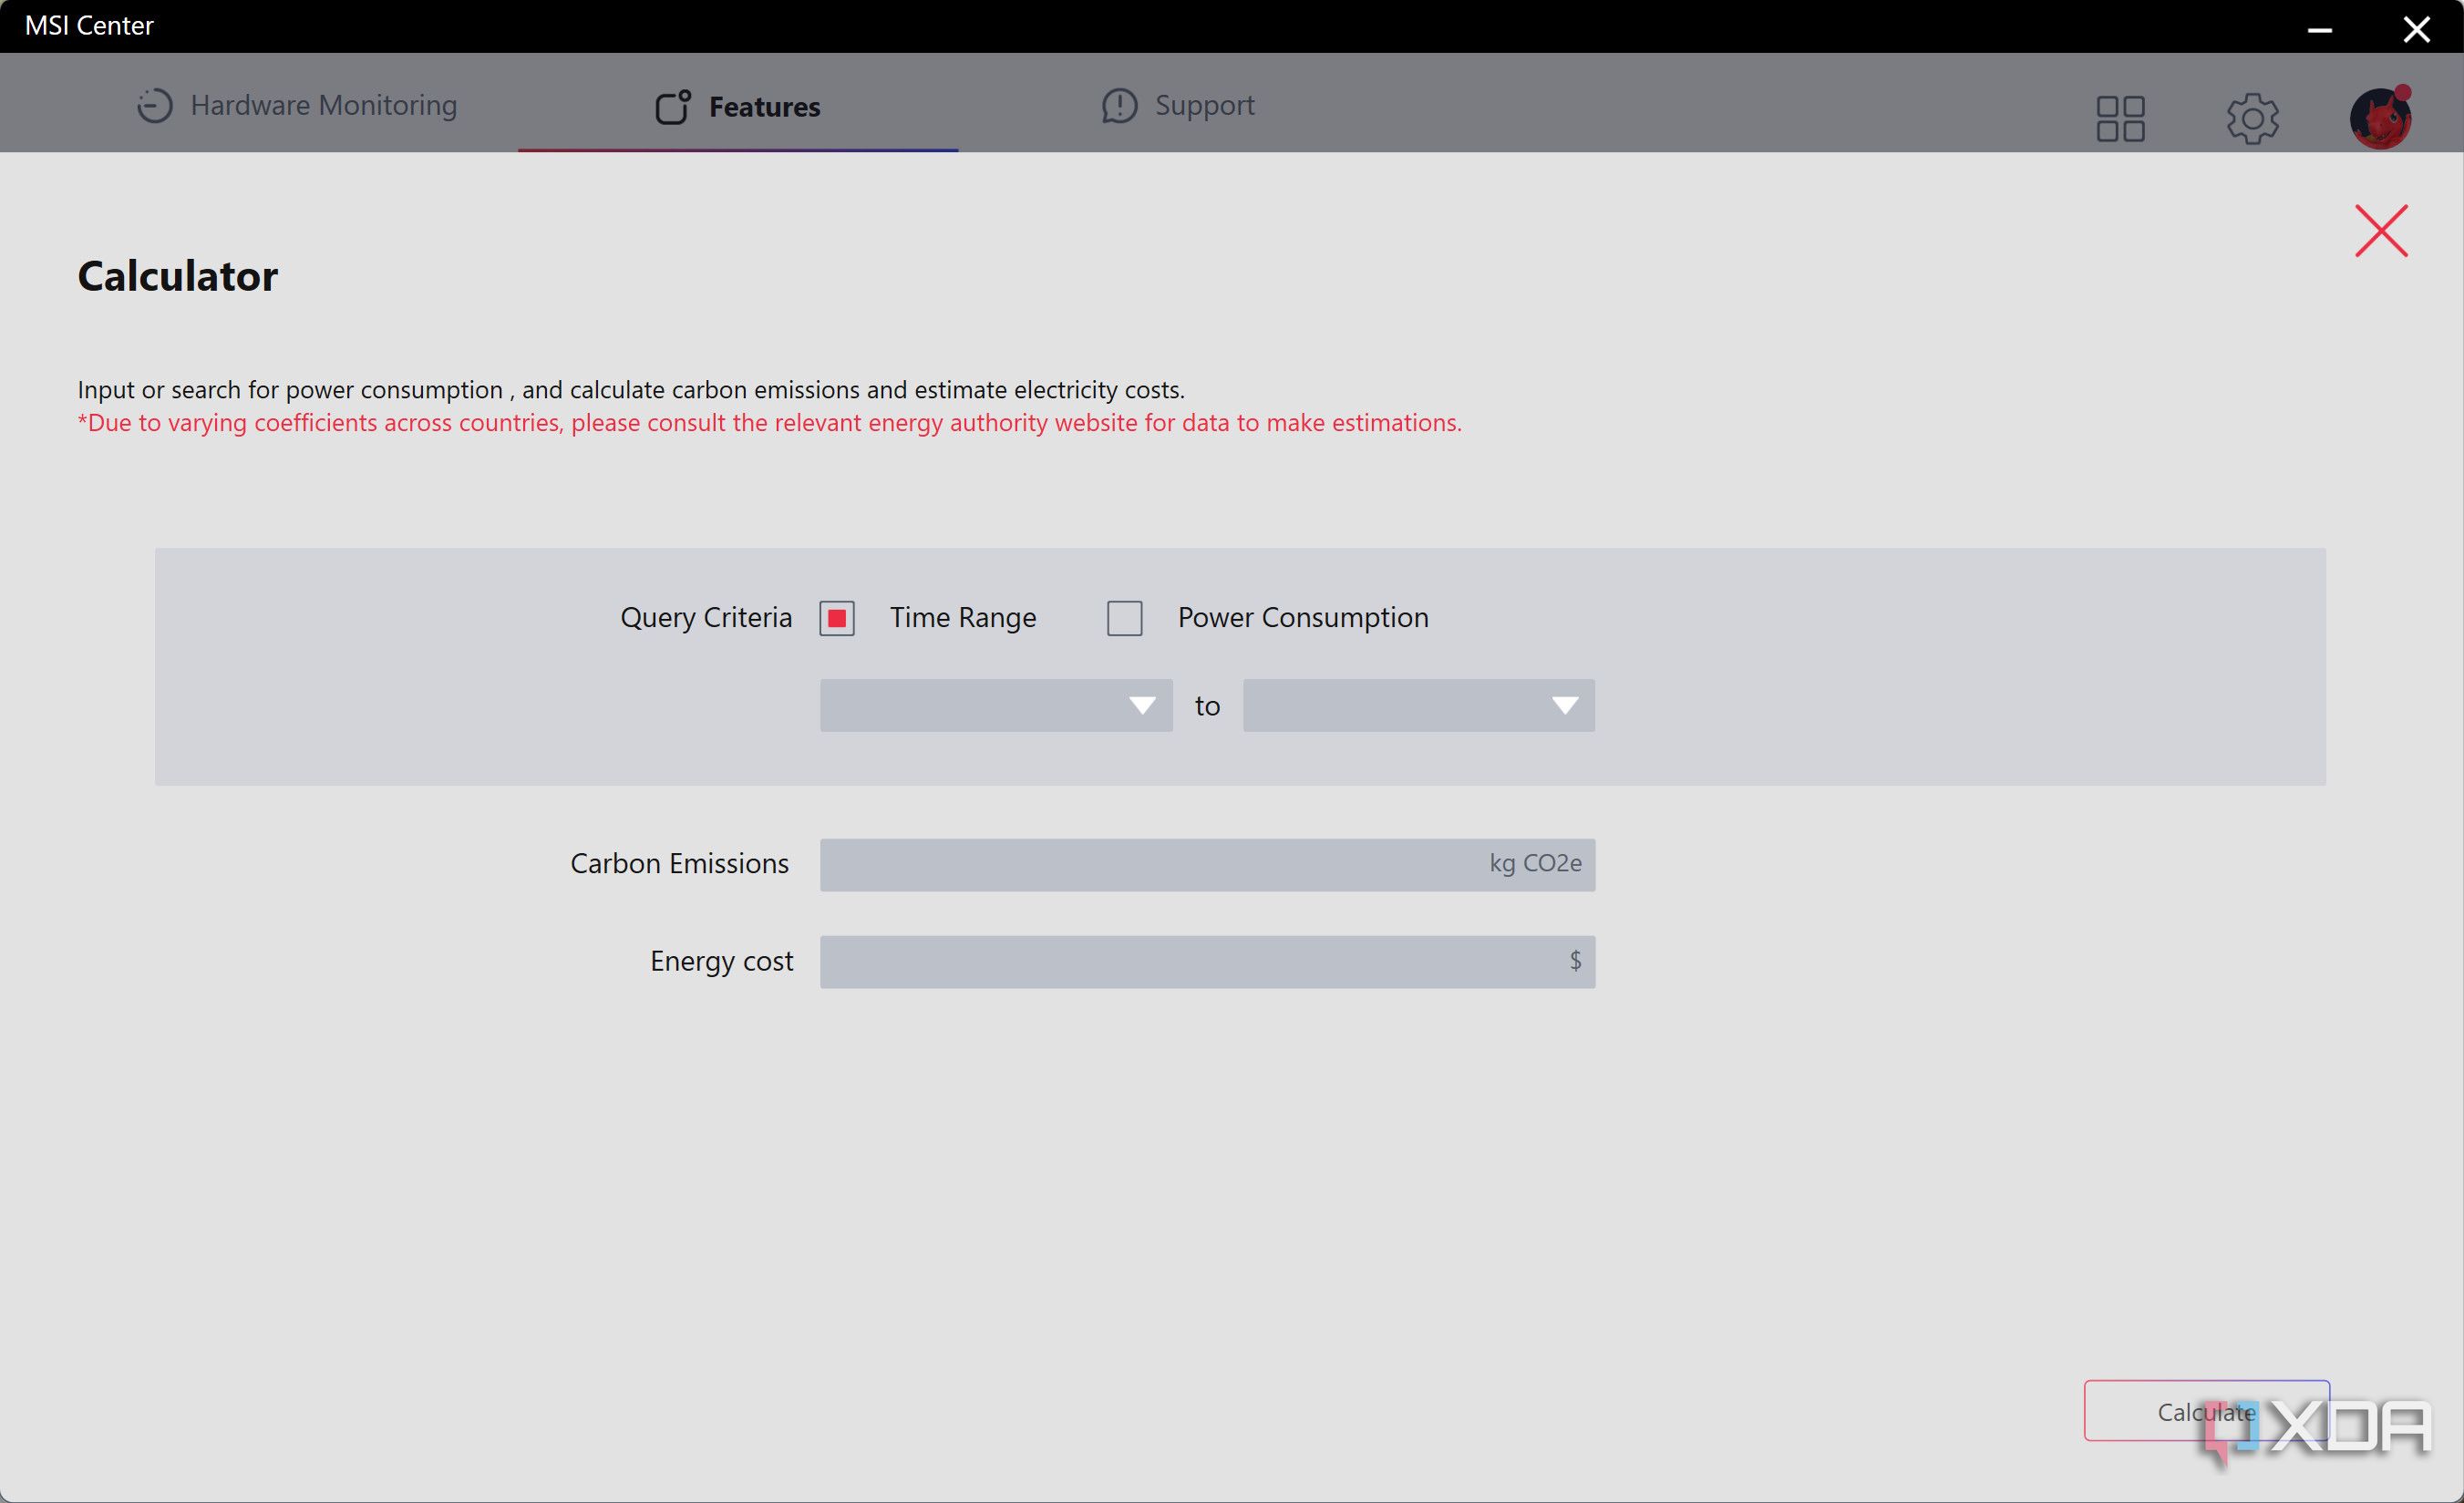Screen dimensions: 2464x1503
Task: Click the Energy cost label
Action: click(x=722, y=961)
